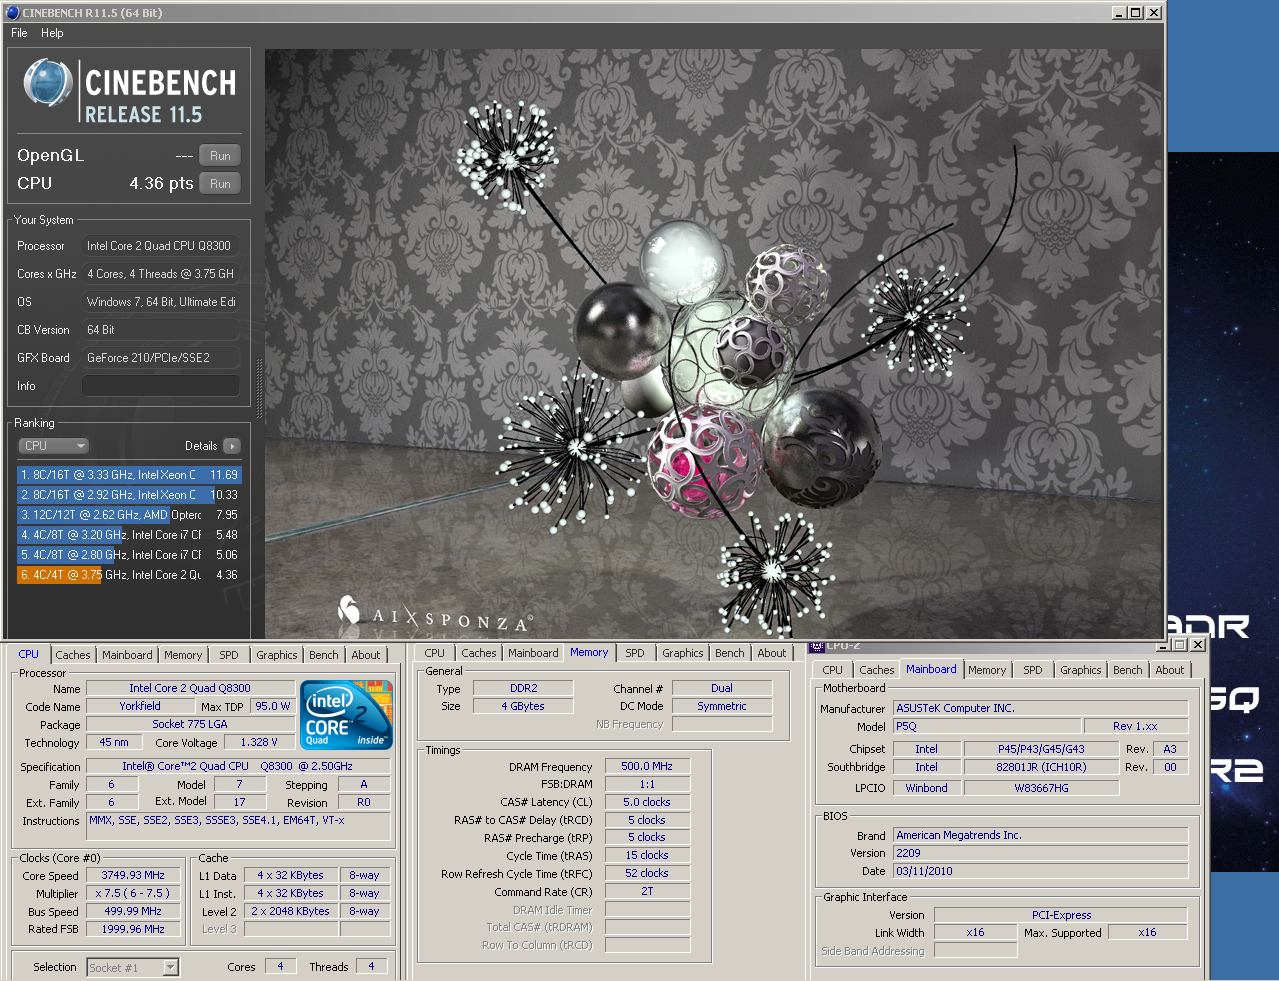1279x981 pixels.
Task: Click the Core Speed value 3749.93 MHz
Action: [133, 875]
